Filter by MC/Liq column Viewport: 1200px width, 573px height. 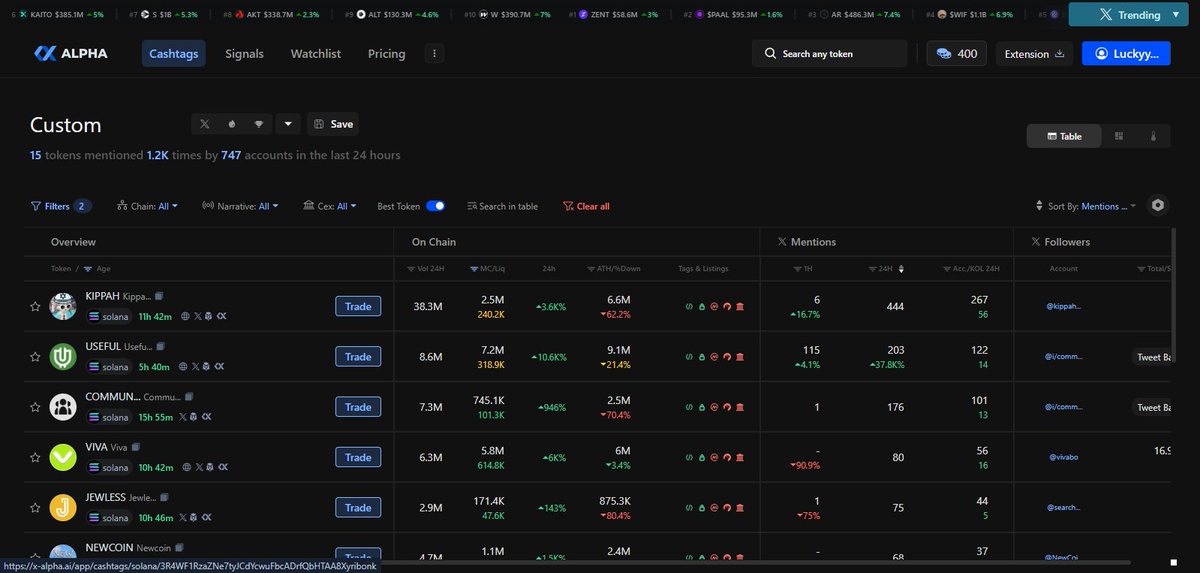pyautogui.click(x=490, y=269)
